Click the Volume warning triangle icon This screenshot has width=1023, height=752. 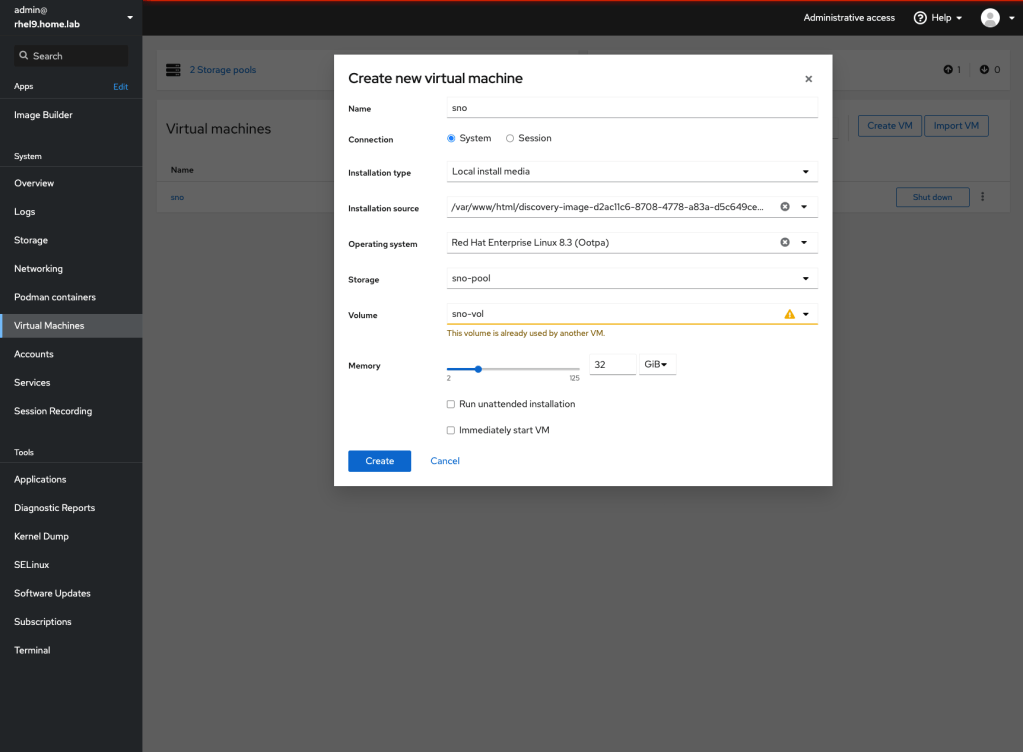click(x=789, y=314)
